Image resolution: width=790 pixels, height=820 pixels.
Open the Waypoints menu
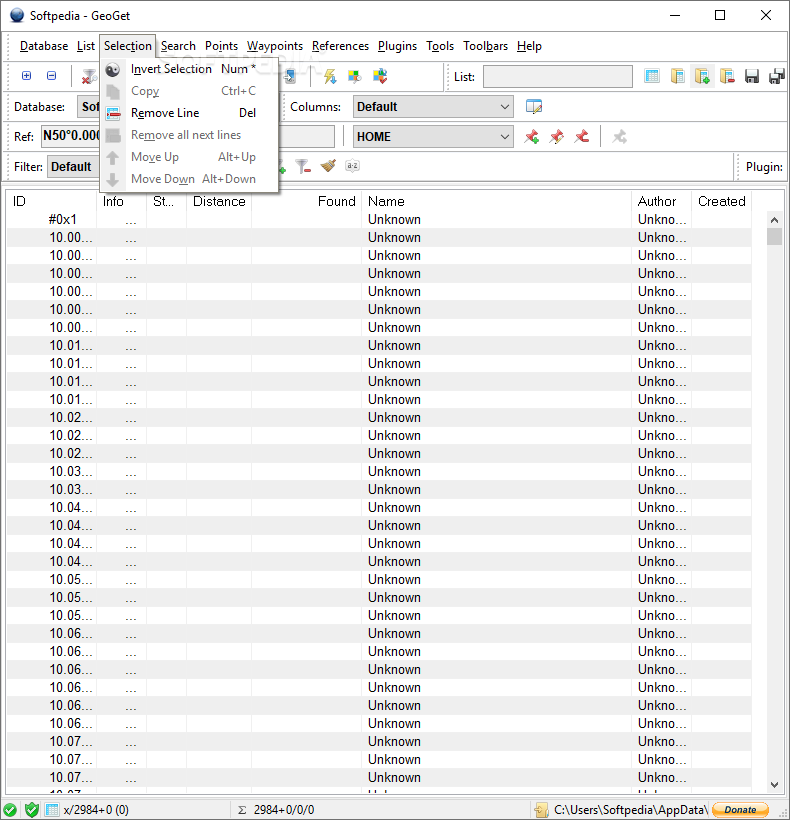click(275, 46)
